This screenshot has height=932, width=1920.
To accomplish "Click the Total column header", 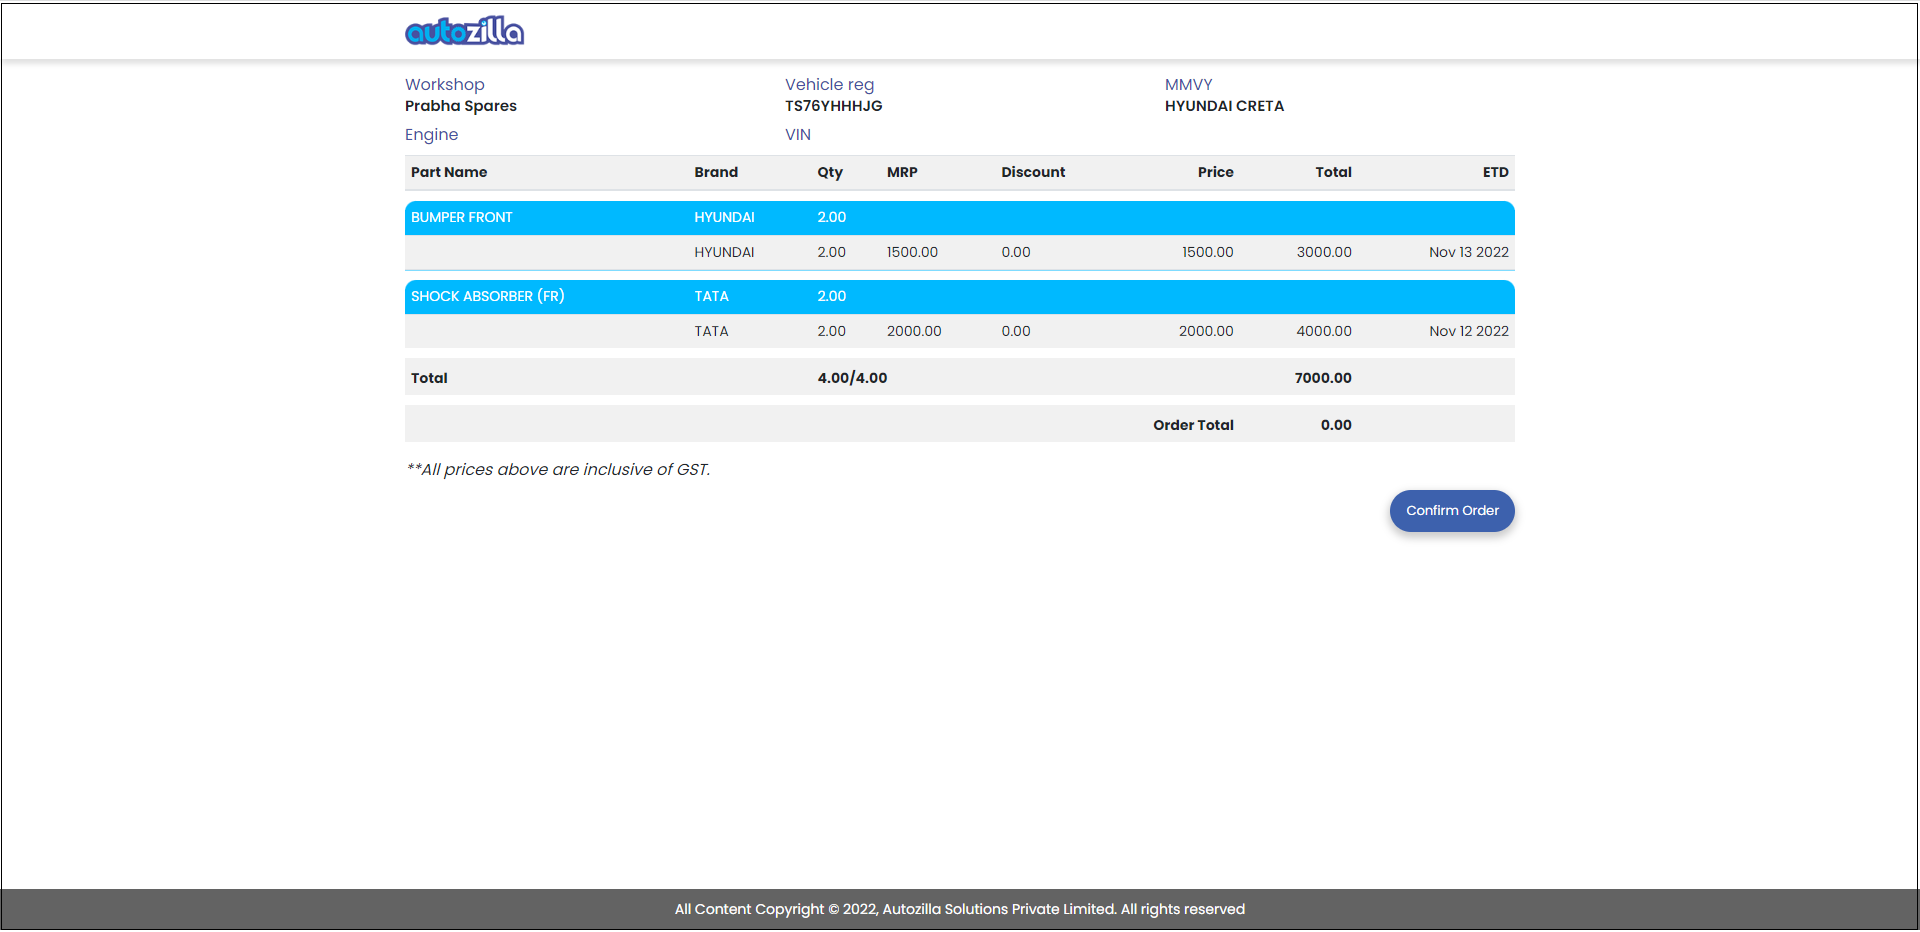I will pos(1333,172).
